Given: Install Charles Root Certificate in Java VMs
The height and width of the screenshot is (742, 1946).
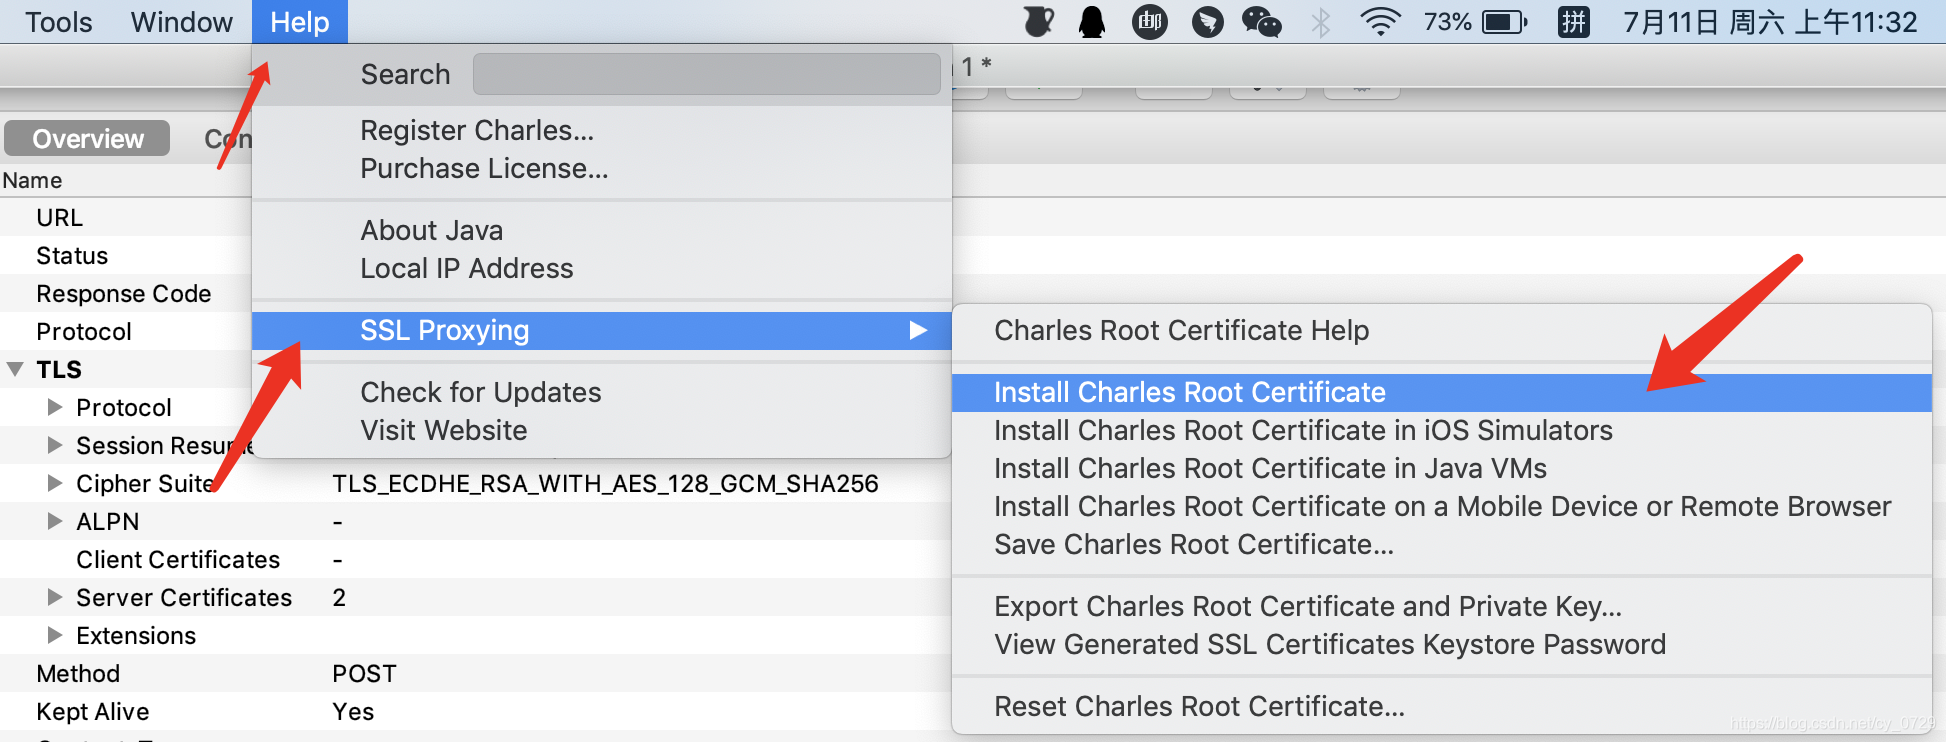Looking at the screenshot, I should 1441,468.
